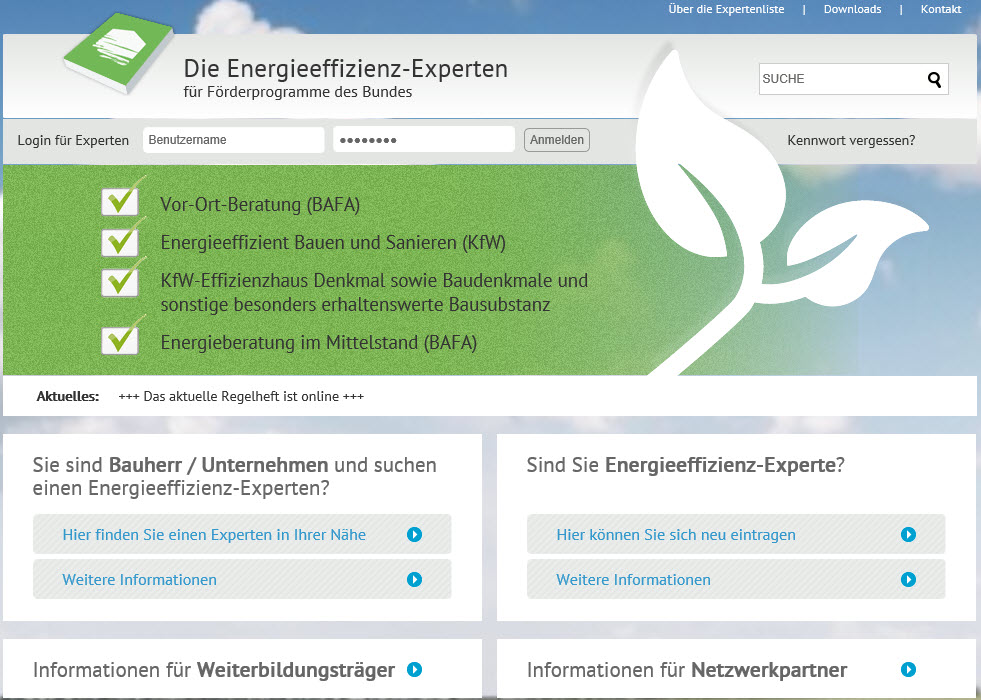
Task: Click the magnifier icon in the search box
Action: (x=933, y=78)
